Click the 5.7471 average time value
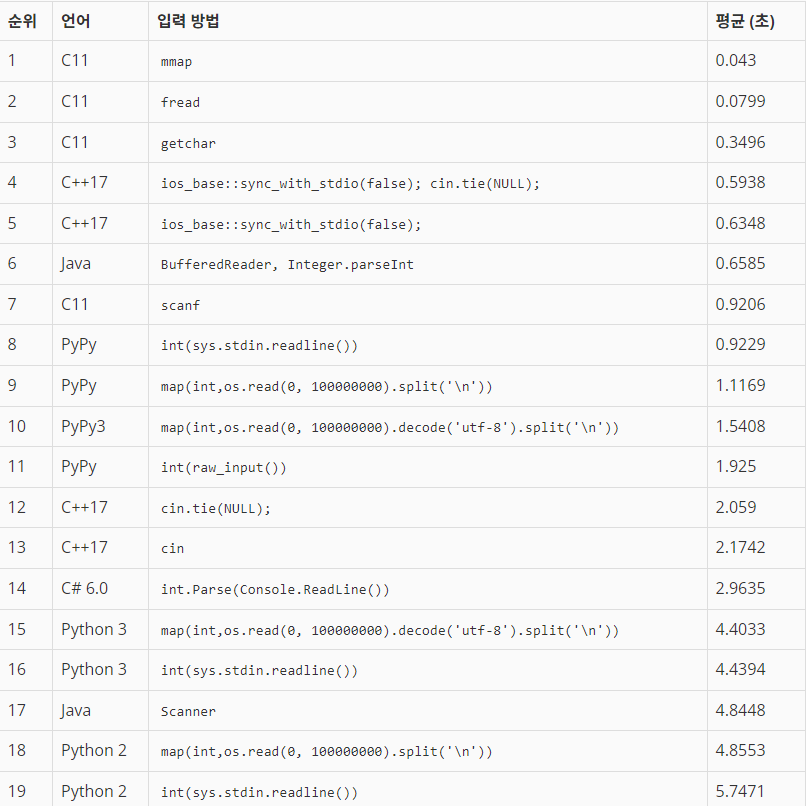The image size is (806, 806). [x=740, y=791]
